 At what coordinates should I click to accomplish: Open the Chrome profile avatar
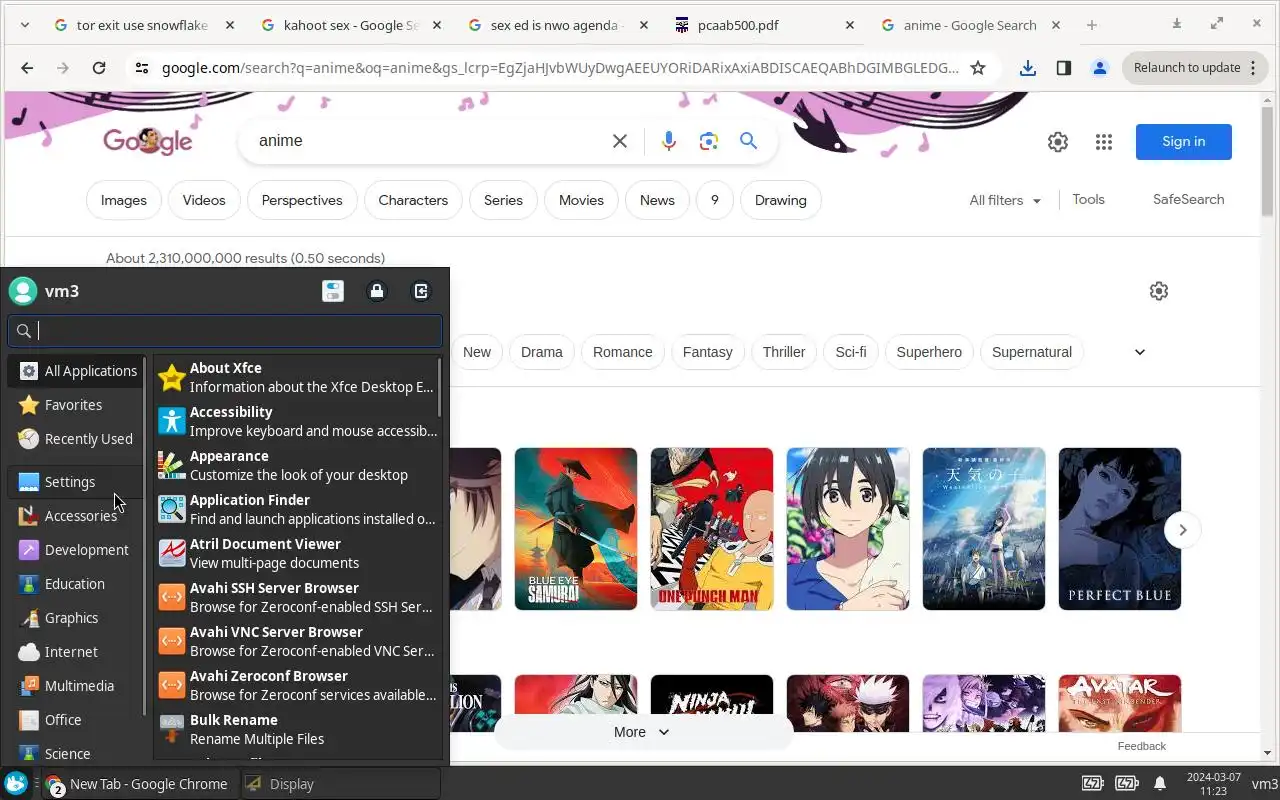[1100, 68]
